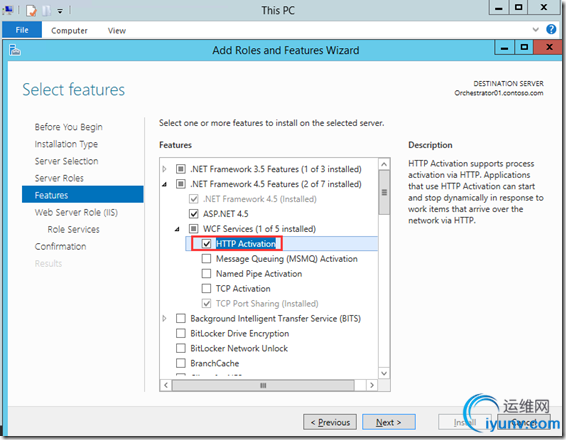Uncheck the HTTP Activation checkbox
The width and height of the screenshot is (566, 440).
pyautogui.click(x=206, y=244)
